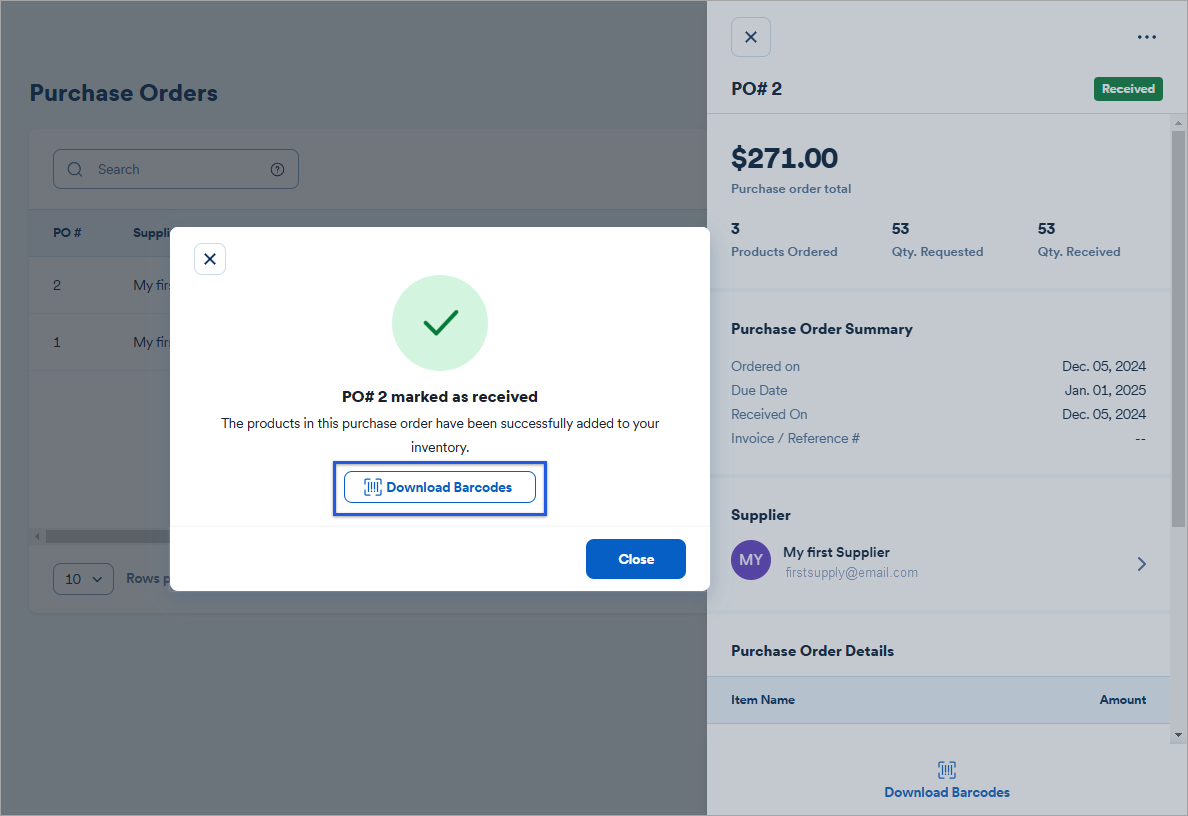Close the PO# 2 received dialog with X
The image size is (1188, 816).
210,259
